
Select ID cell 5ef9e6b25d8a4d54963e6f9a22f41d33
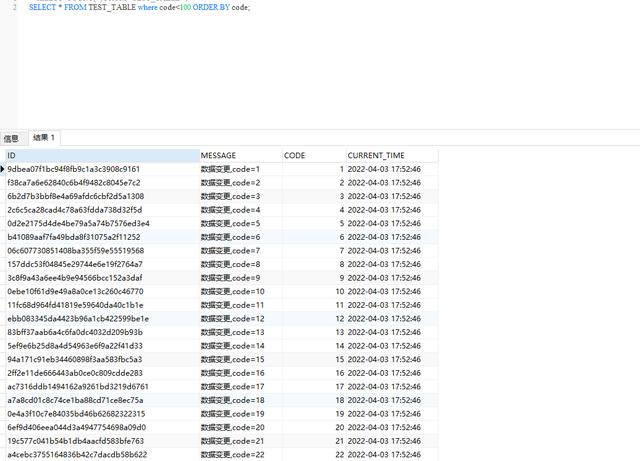[x=102, y=346]
